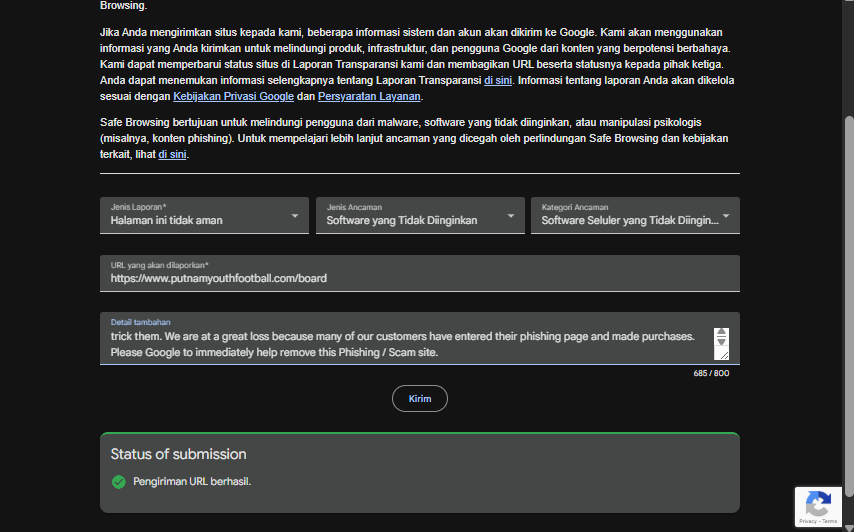Click the page vertical scrollbar thumb
Viewport: 854px width, 532px height.
[x=849, y=305]
